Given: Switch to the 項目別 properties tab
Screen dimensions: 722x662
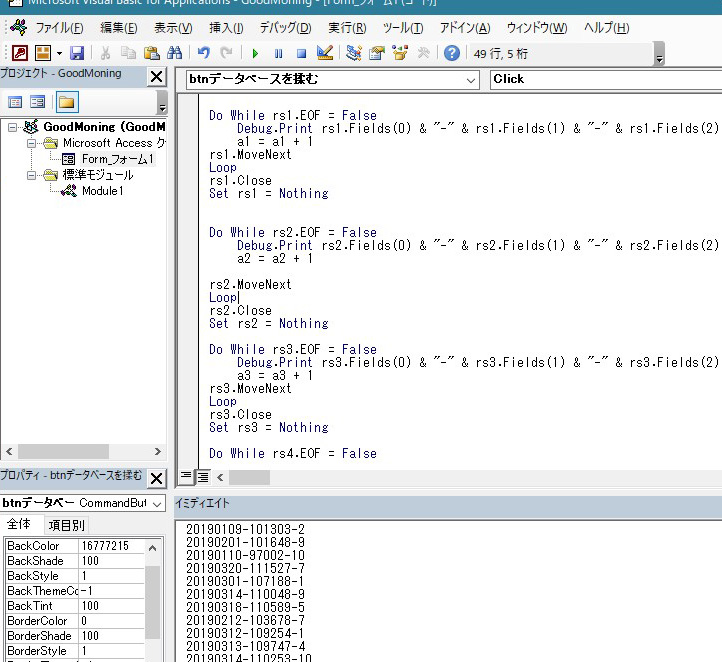Looking at the screenshot, I should [x=66, y=525].
